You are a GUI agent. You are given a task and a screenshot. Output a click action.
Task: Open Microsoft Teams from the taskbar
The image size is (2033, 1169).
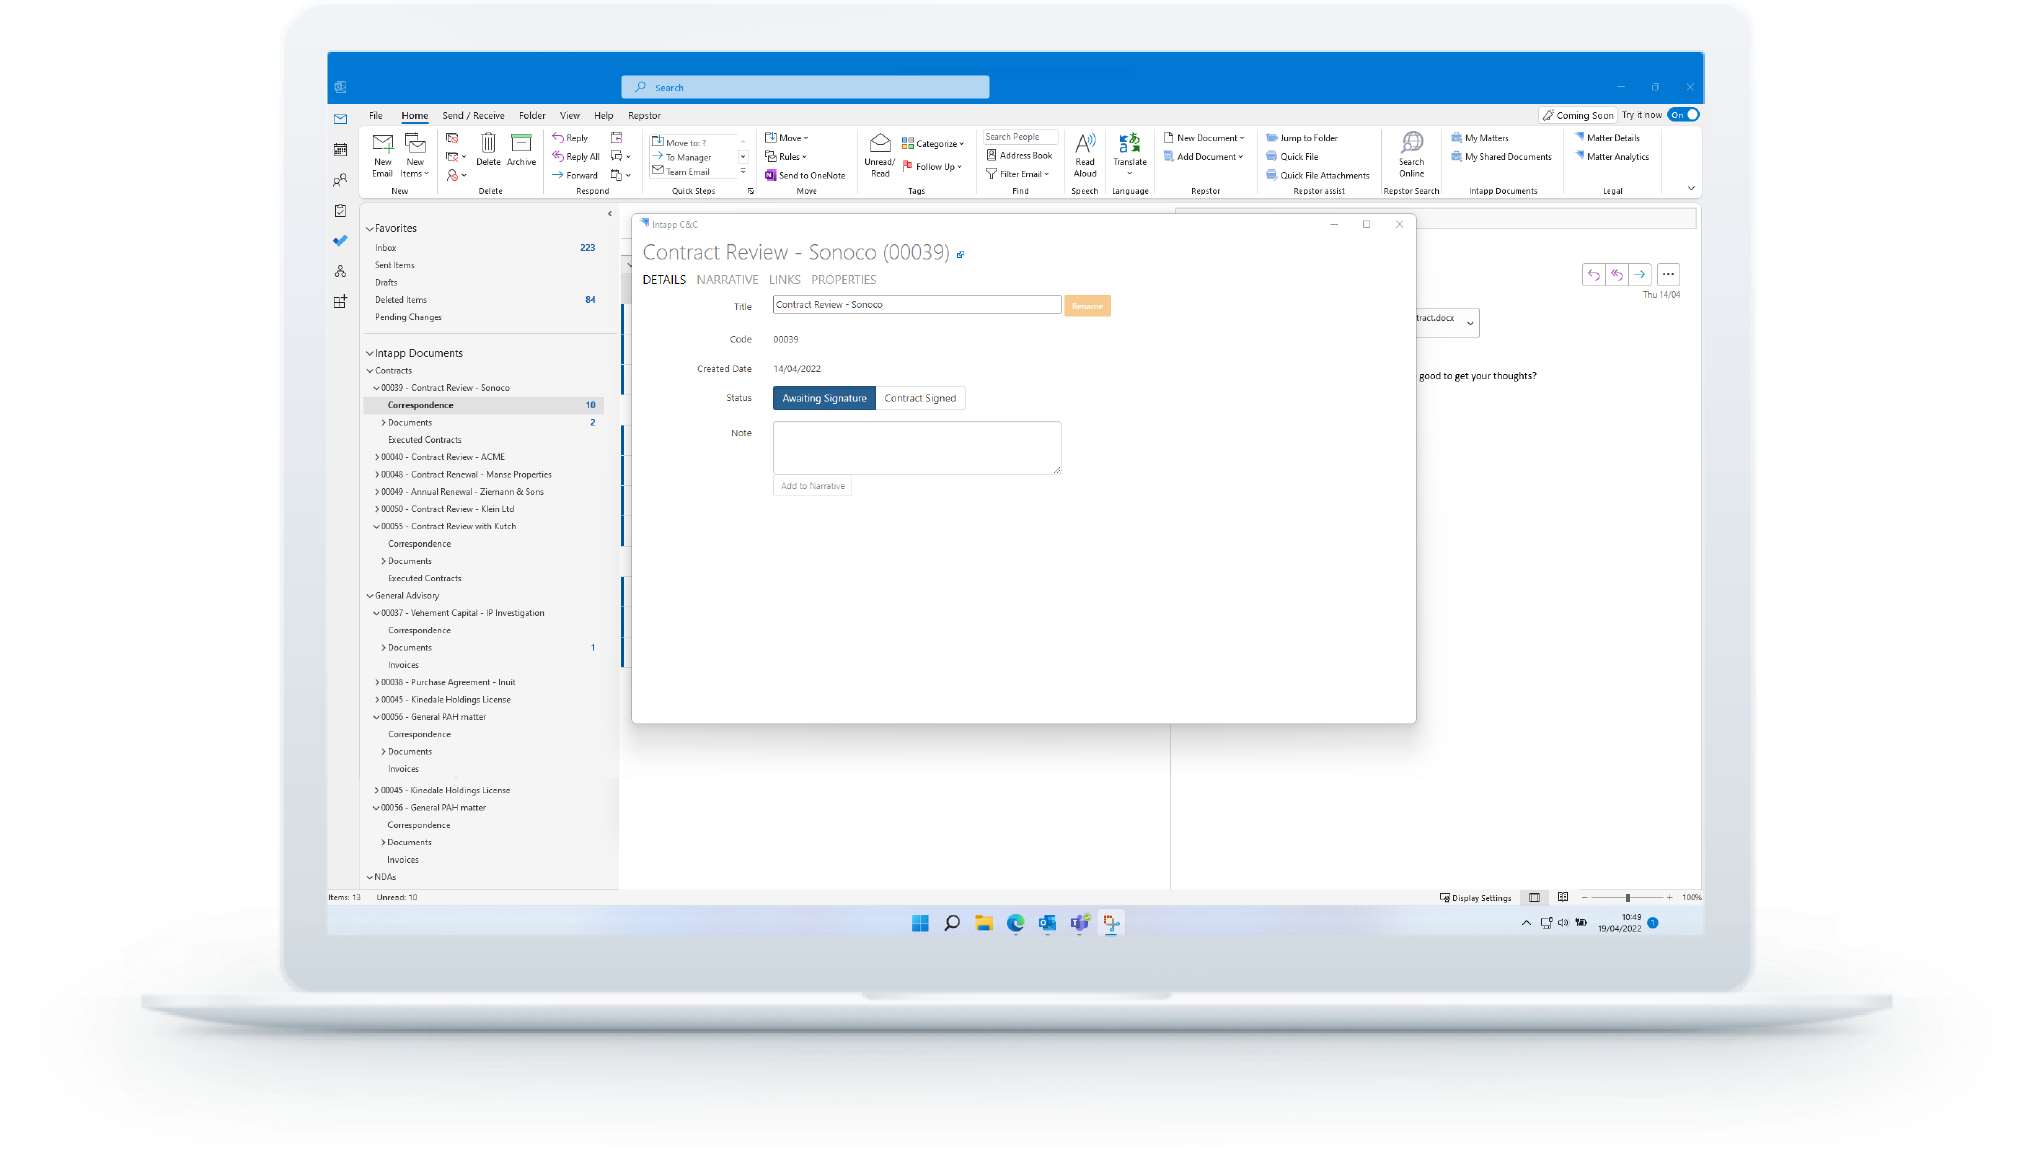tap(1079, 923)
